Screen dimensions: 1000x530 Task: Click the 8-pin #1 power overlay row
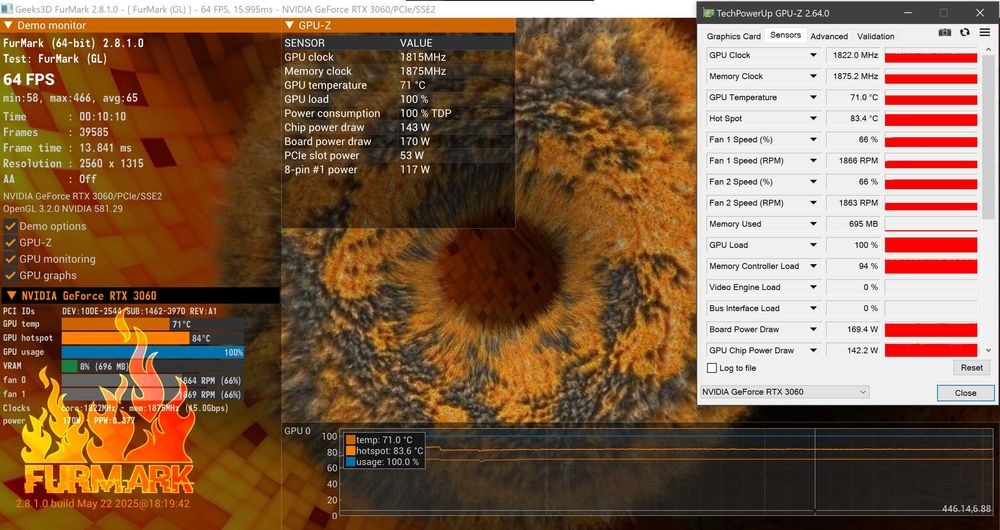[399, 170]
